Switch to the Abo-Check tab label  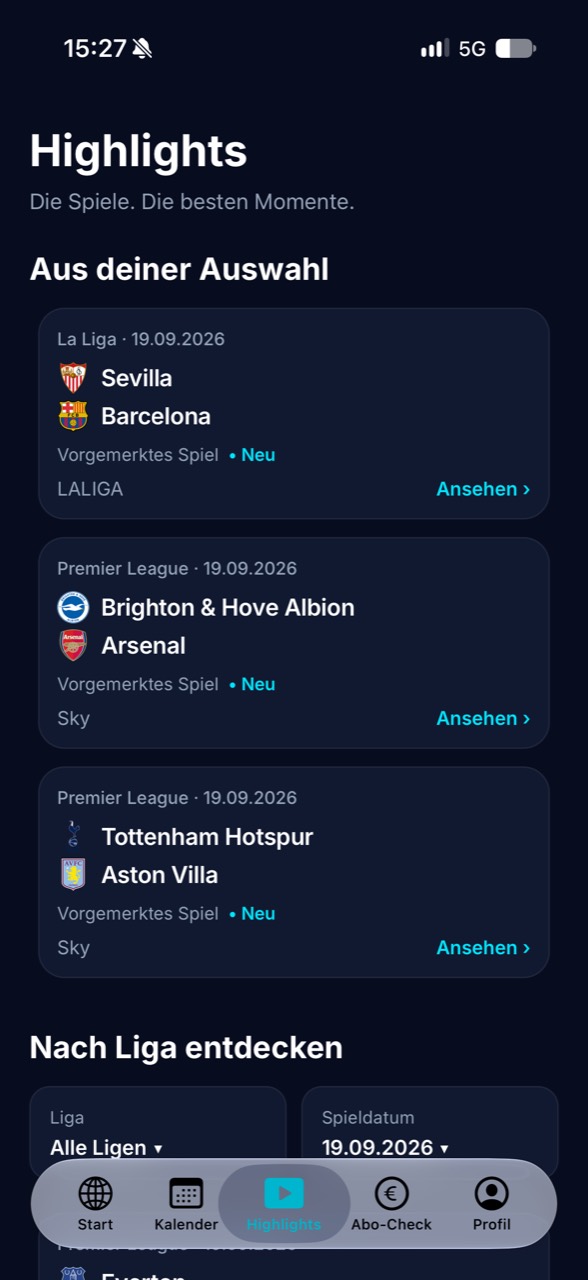click(x=392, y=1224)
